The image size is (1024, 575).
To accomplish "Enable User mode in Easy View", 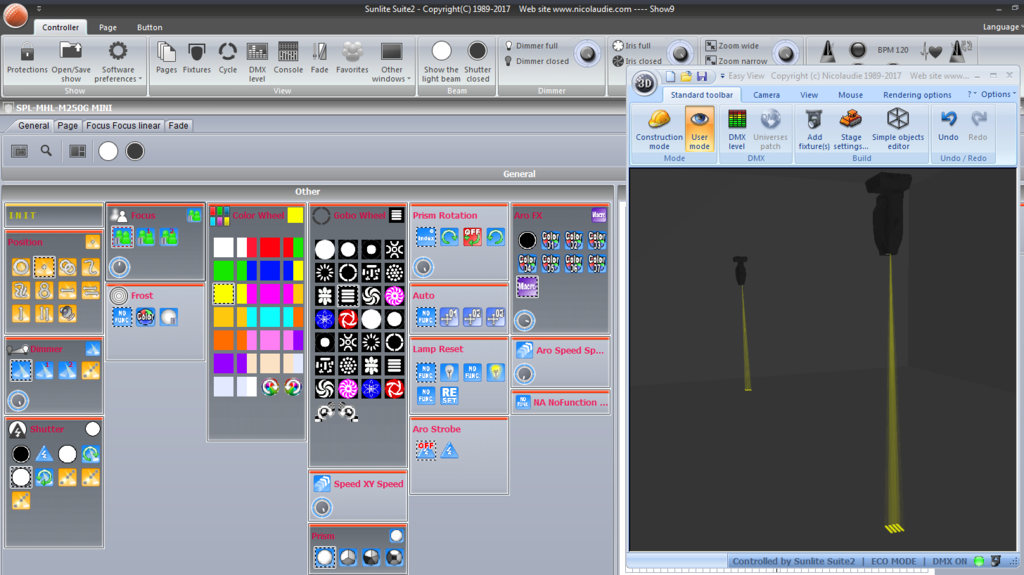I will (699, 129).
